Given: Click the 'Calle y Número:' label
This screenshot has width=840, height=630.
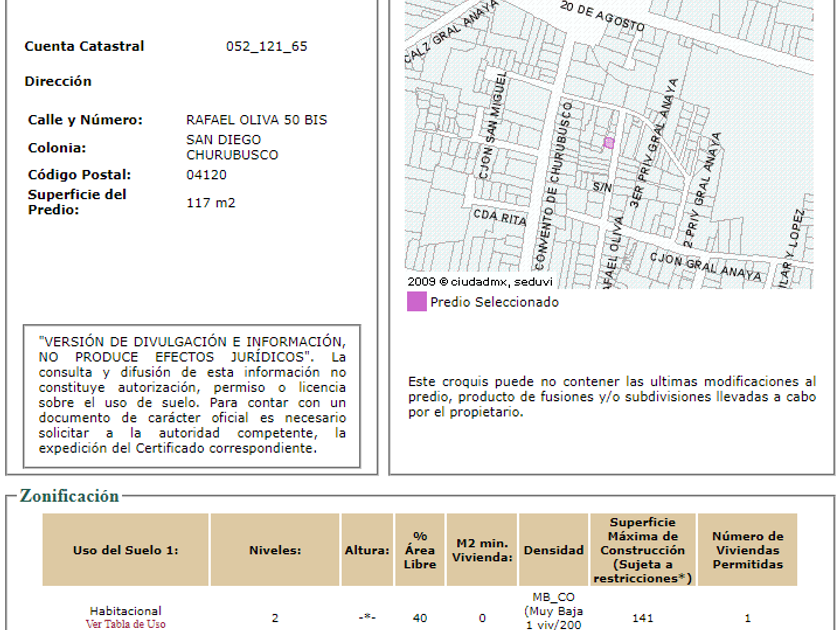Looking at the screenshot, I should 85,120.
